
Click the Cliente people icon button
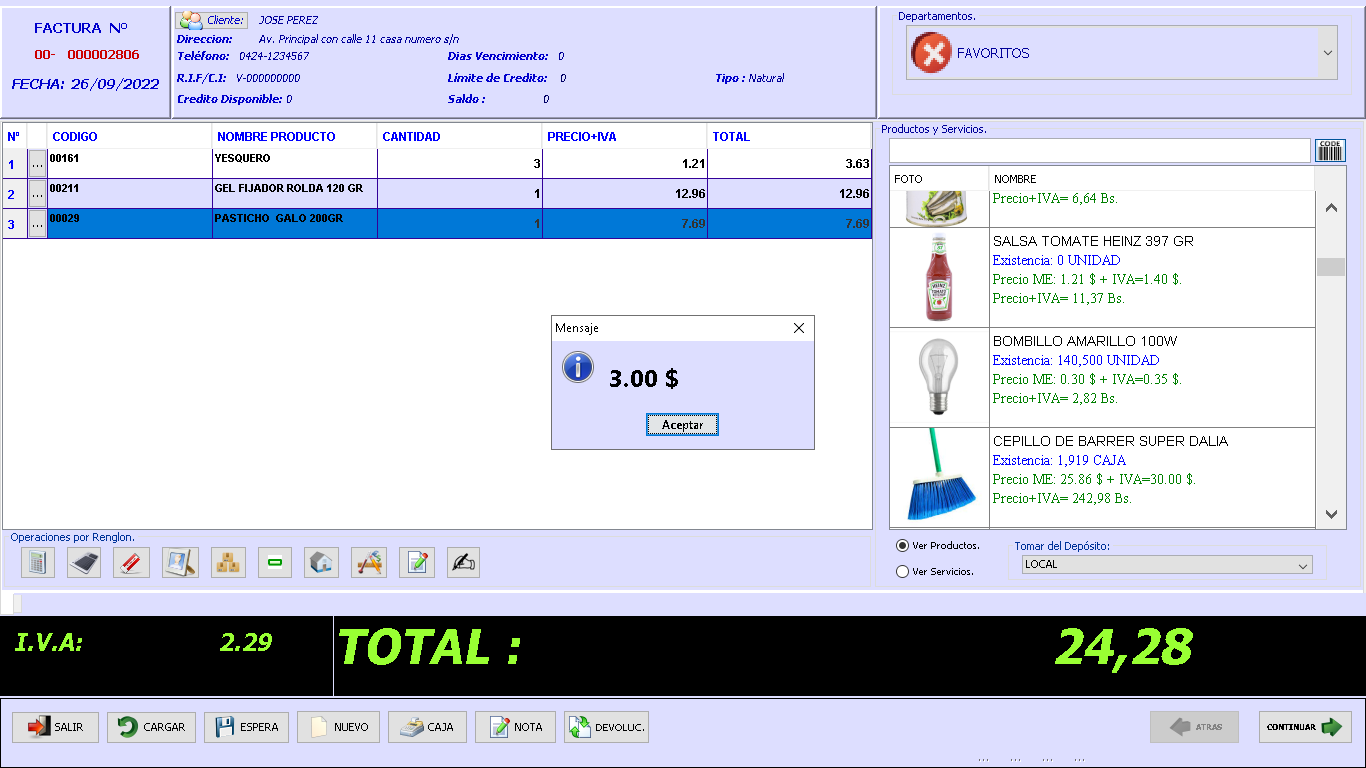[212, 20]
